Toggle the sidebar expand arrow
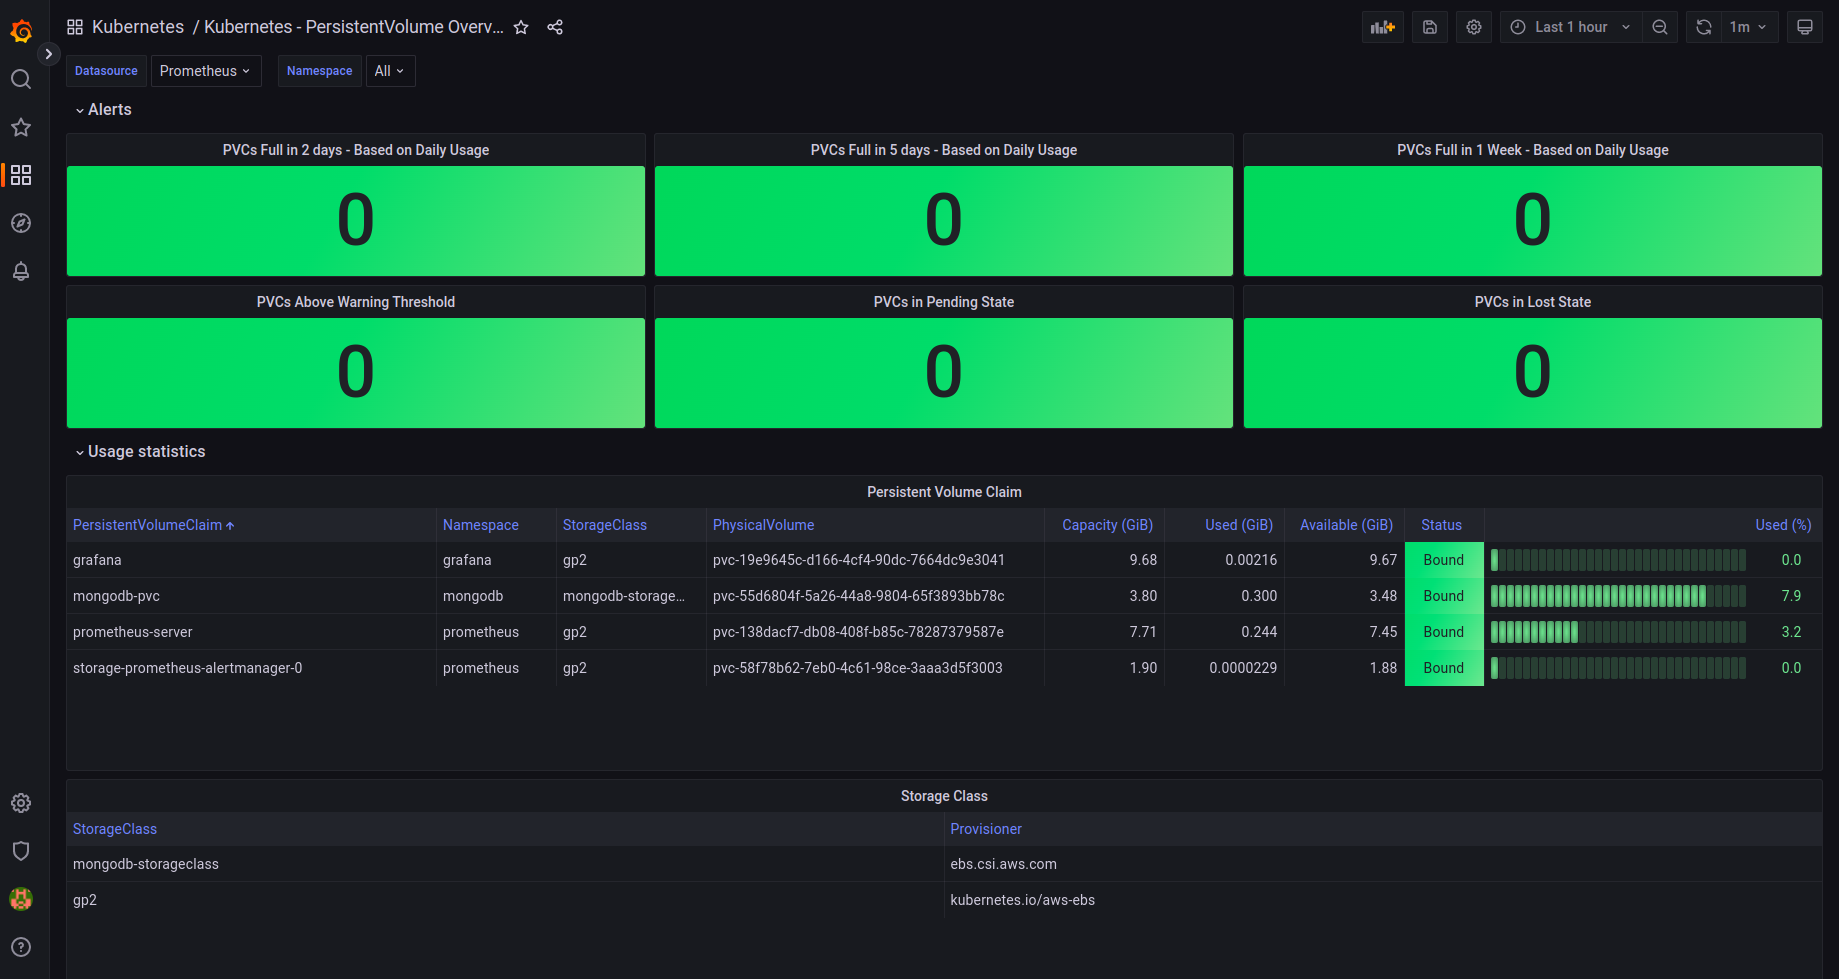Image resolution: width=1839 pixels, height=979 pixels. tap(48, 54)
